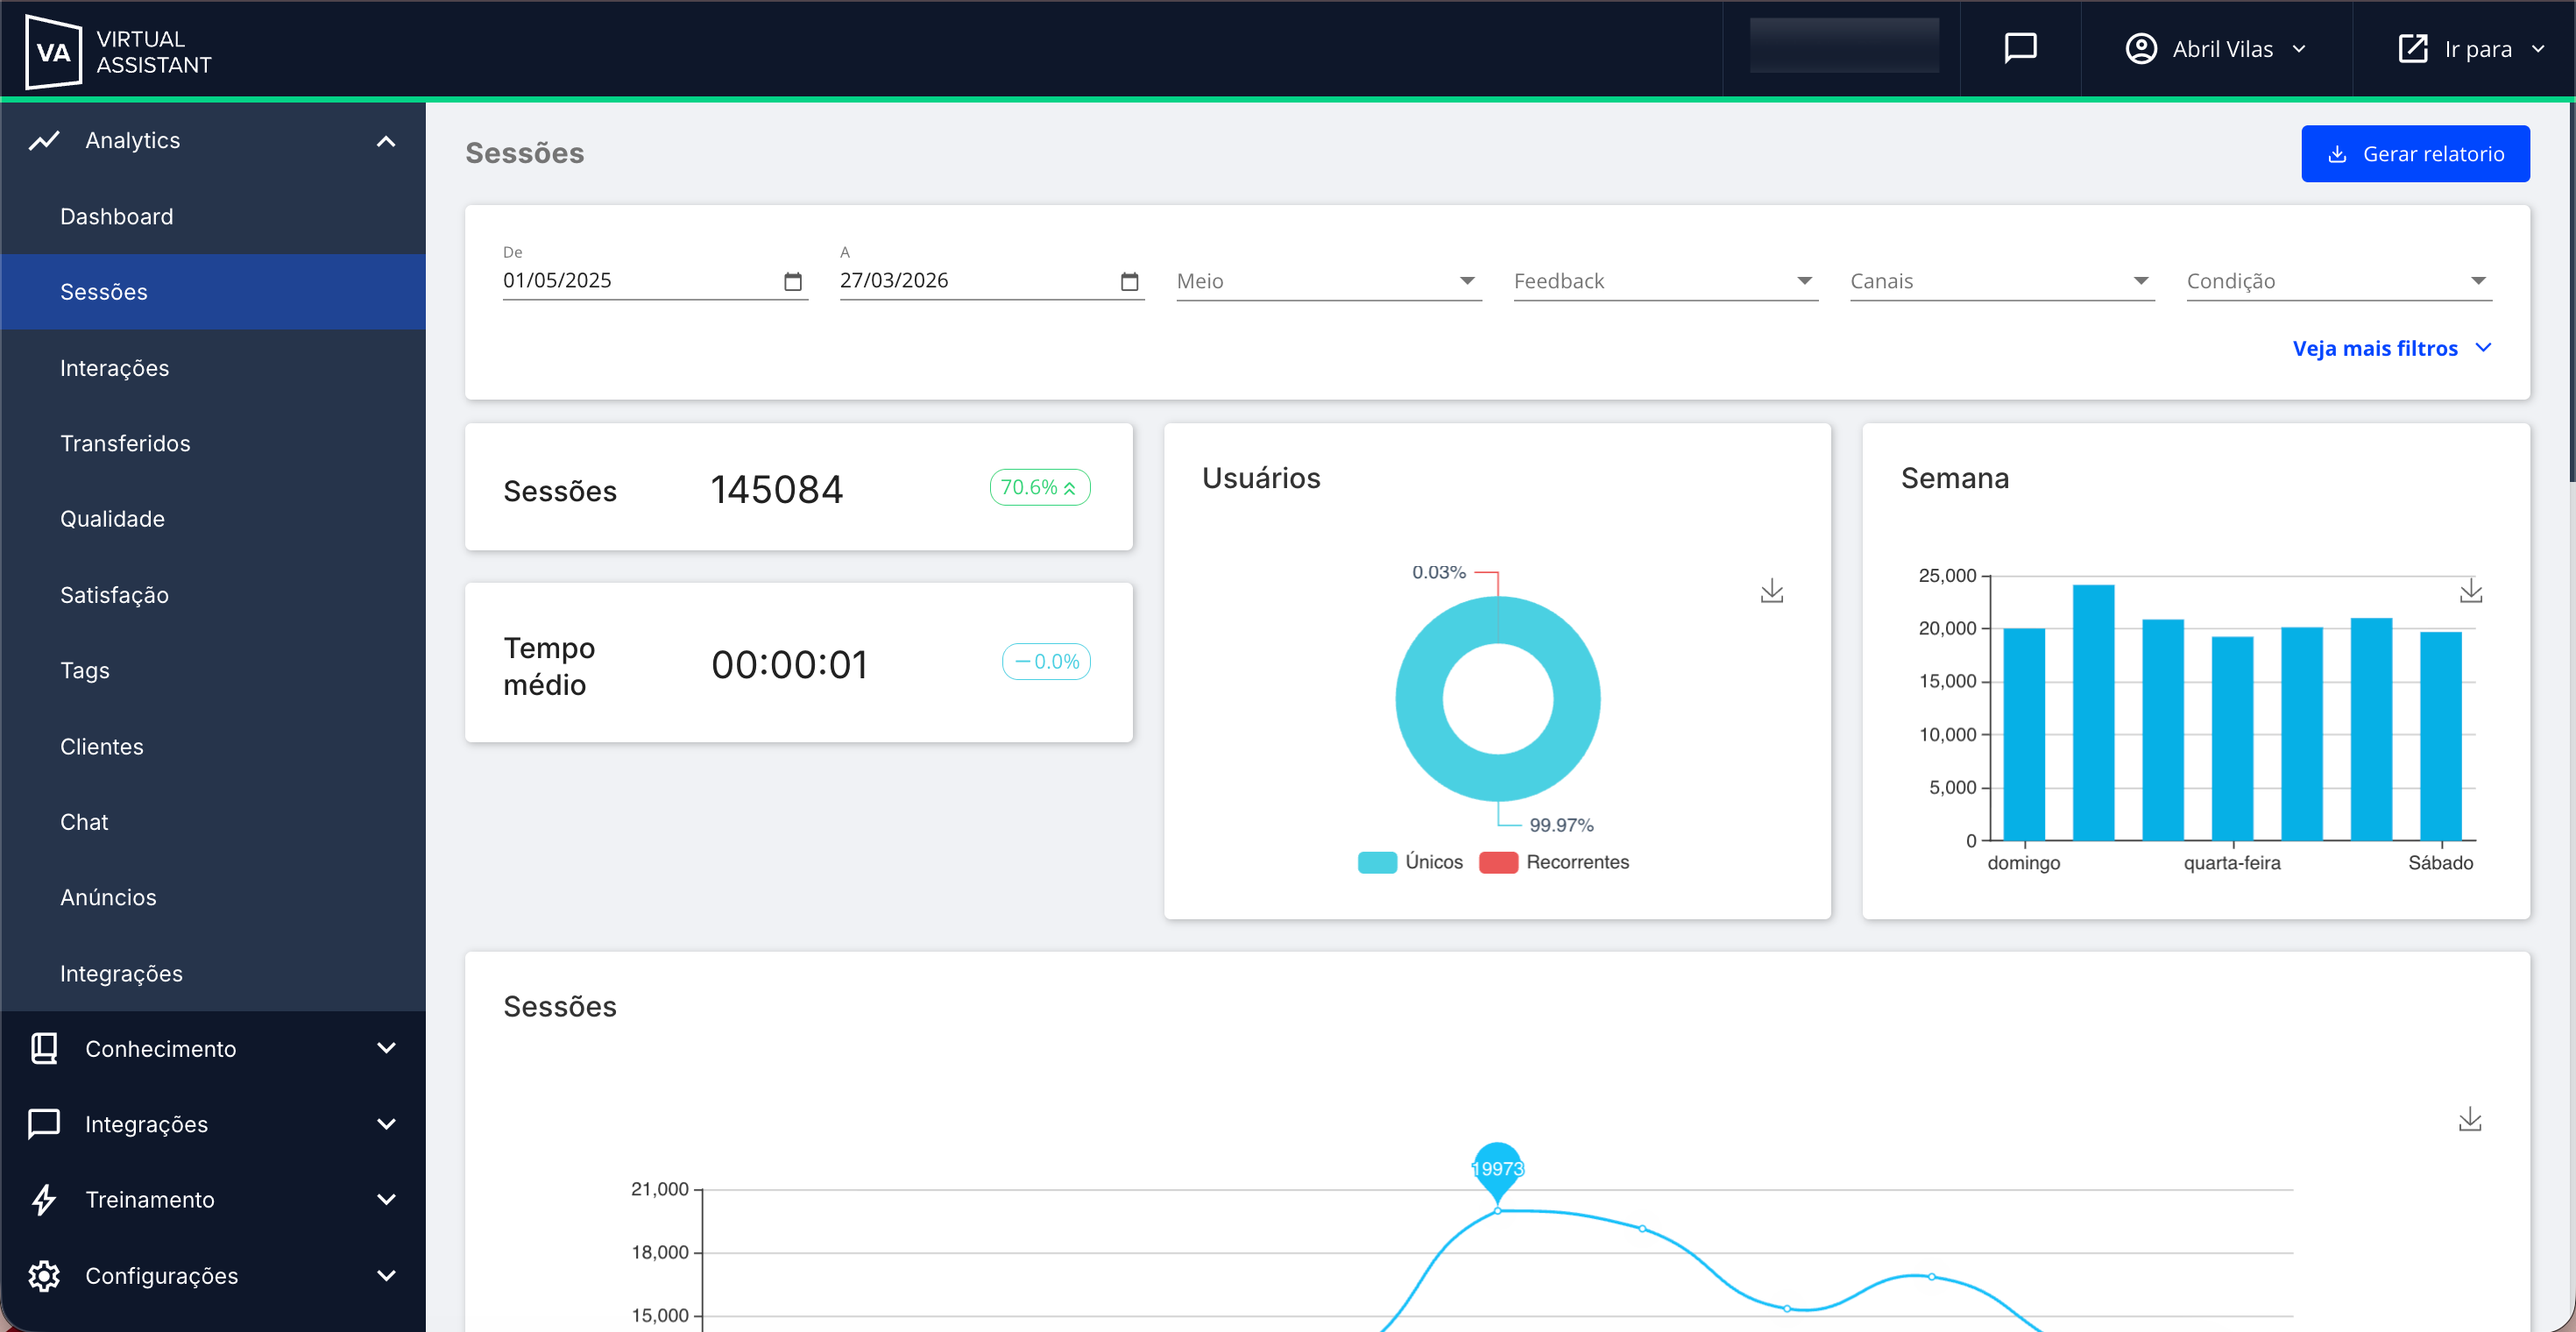Download the Semana bar chart
The width and height of the screenshot is (2576, 1332).
pyautogui.click(x=2470, y=591)
